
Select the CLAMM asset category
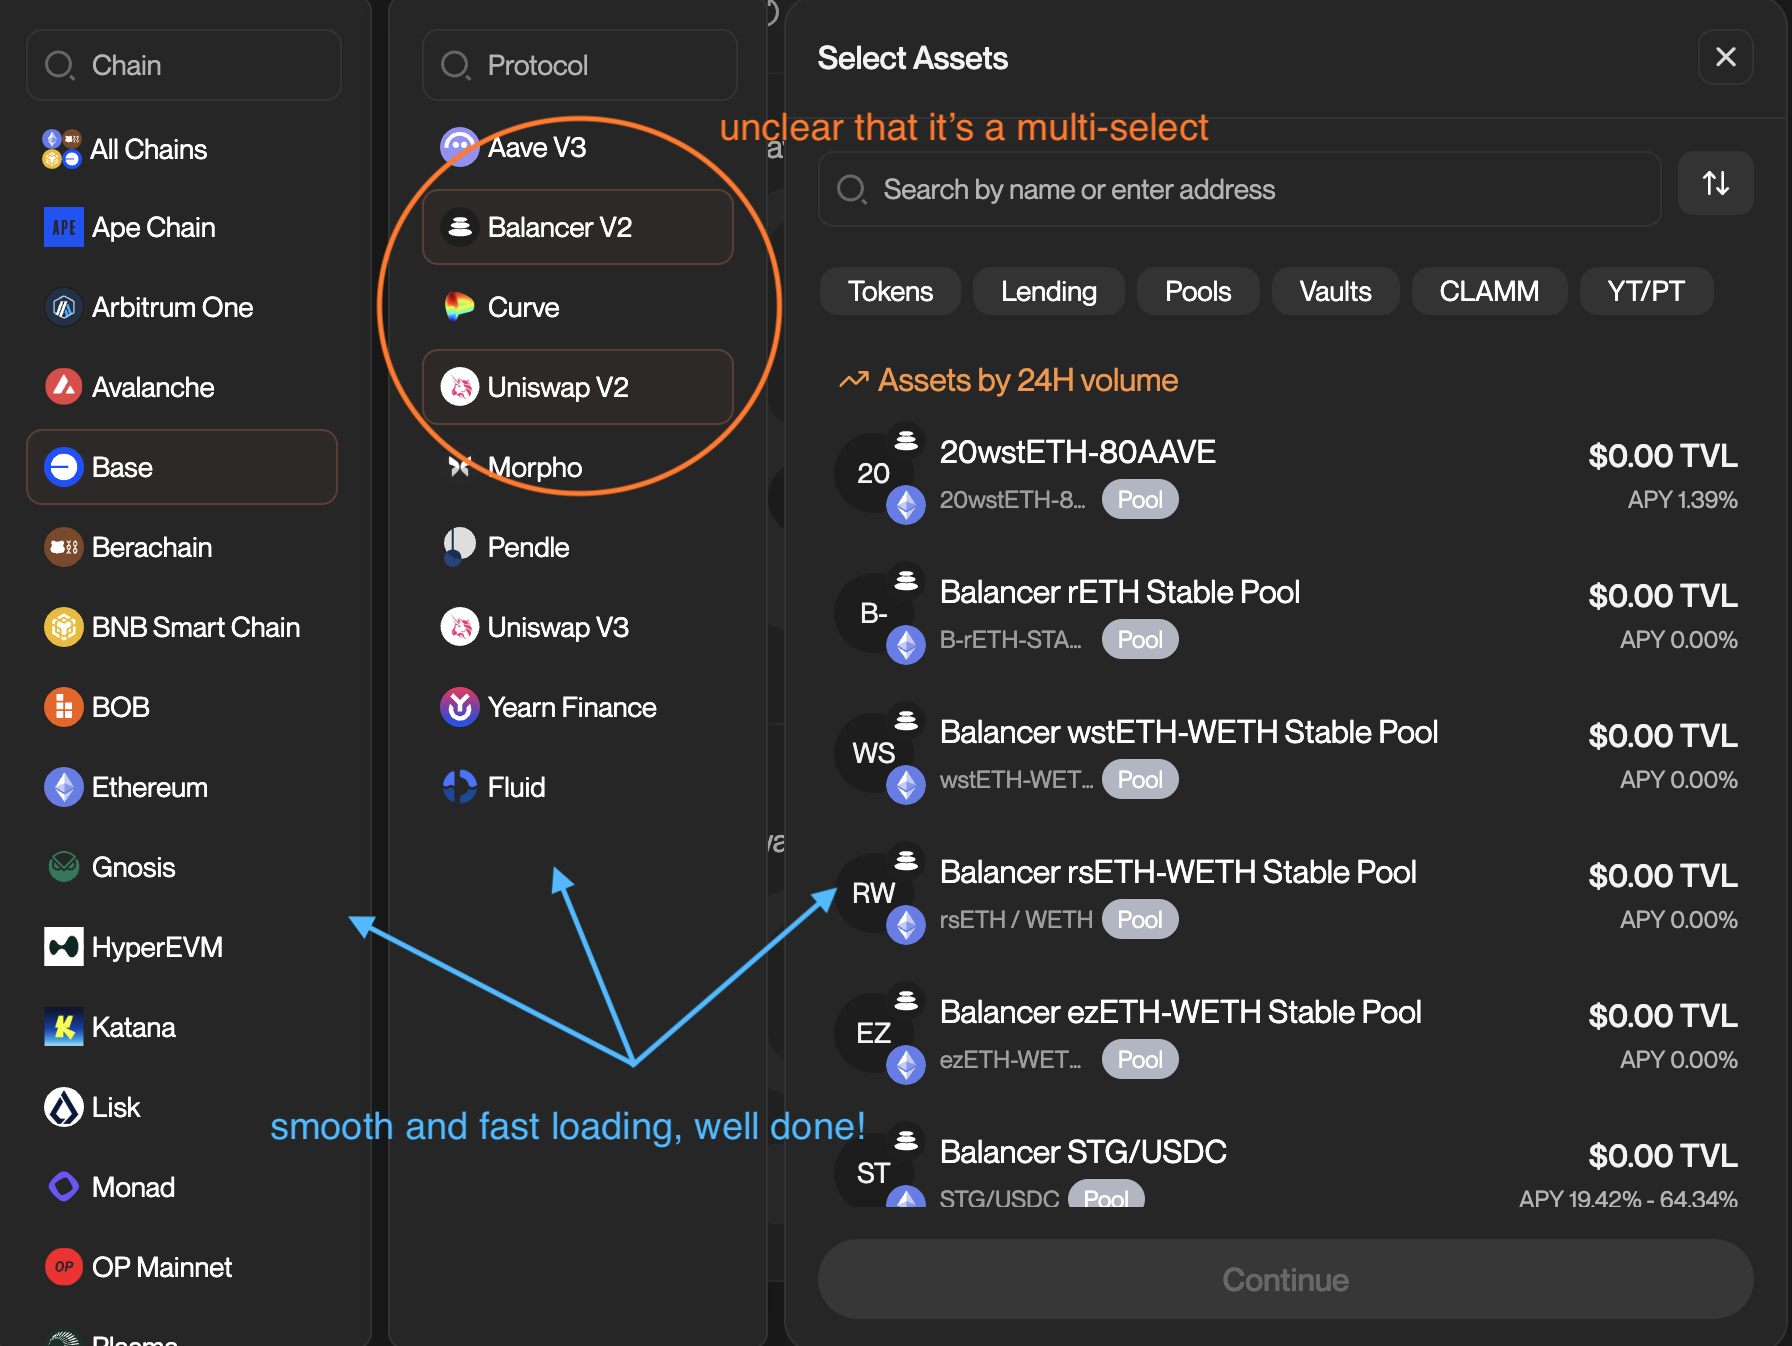[x=1488, y=291]
